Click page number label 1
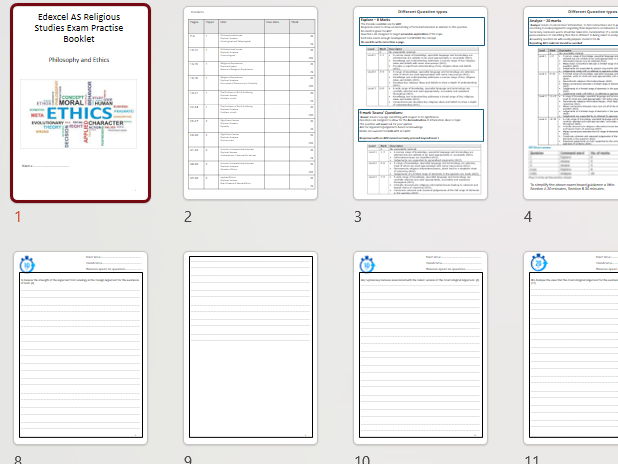 [x=18, y=216]
